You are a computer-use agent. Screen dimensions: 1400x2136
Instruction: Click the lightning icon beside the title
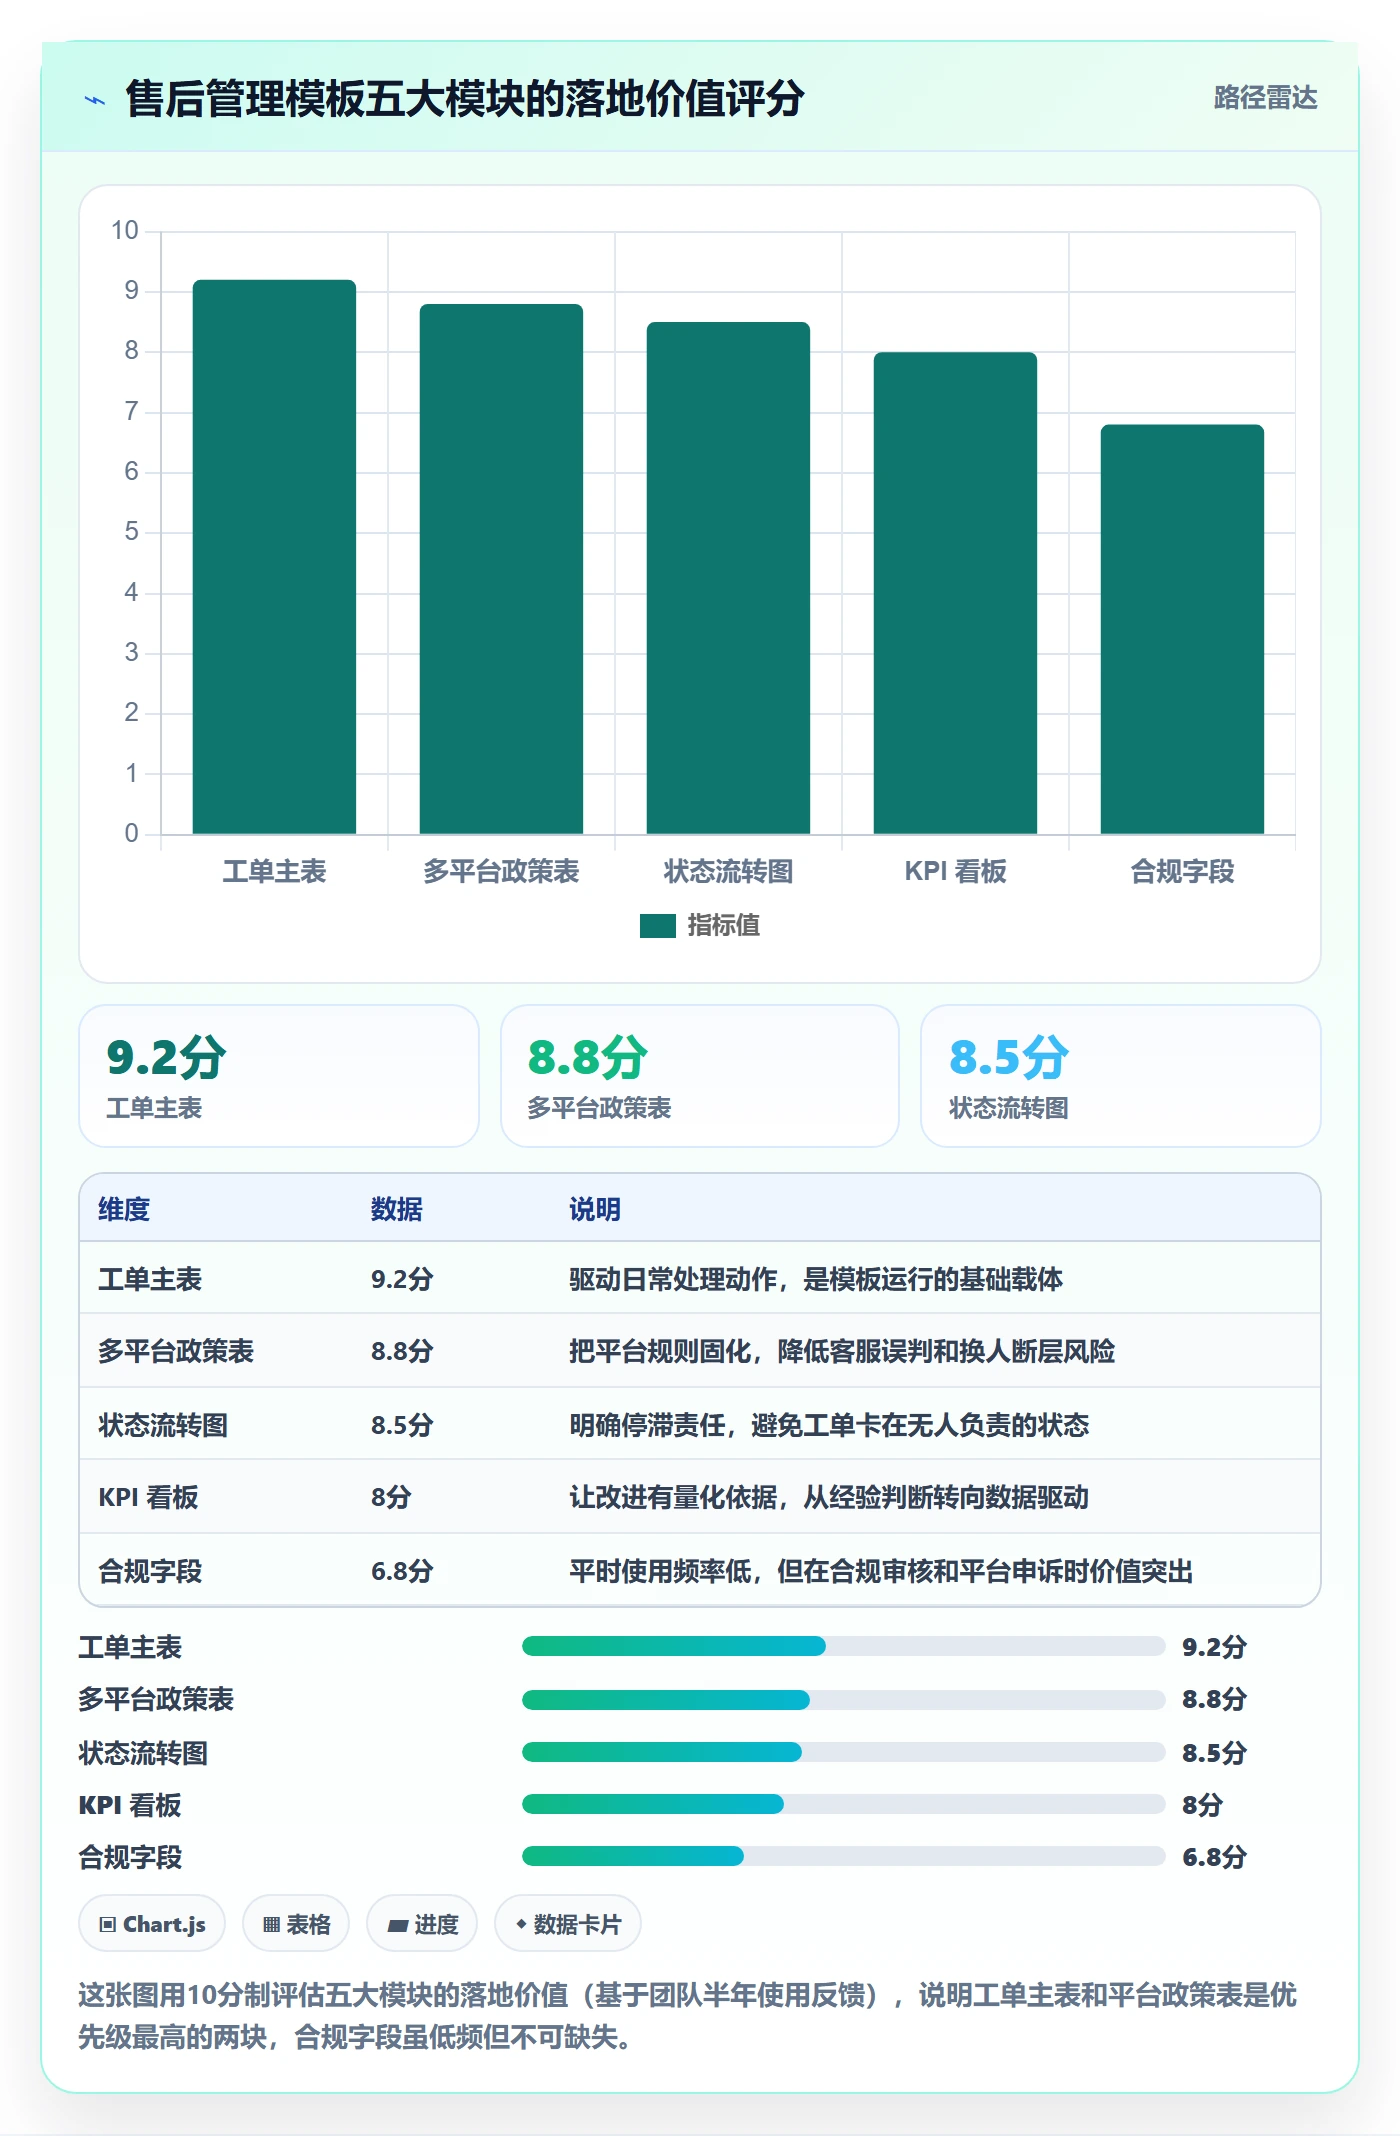[x=95, y=100]
